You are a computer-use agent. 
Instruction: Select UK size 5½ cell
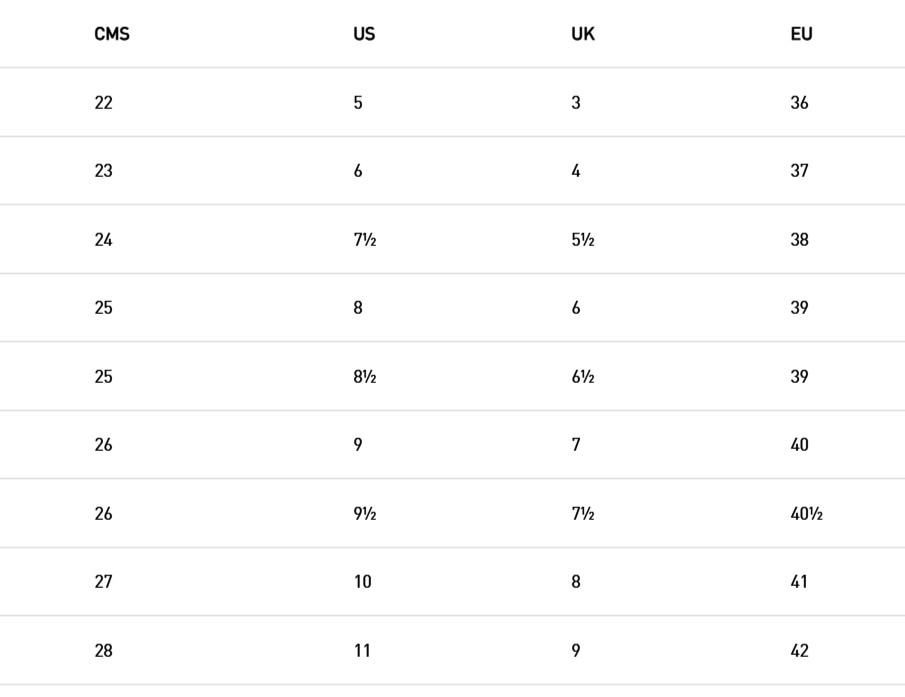click(583, 239)
